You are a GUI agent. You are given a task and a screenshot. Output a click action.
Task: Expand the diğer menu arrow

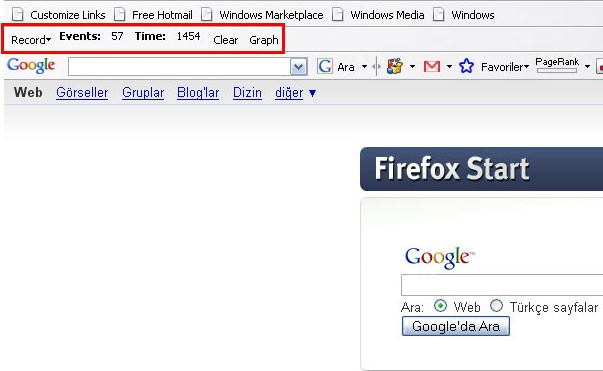(x=313, y=93)
